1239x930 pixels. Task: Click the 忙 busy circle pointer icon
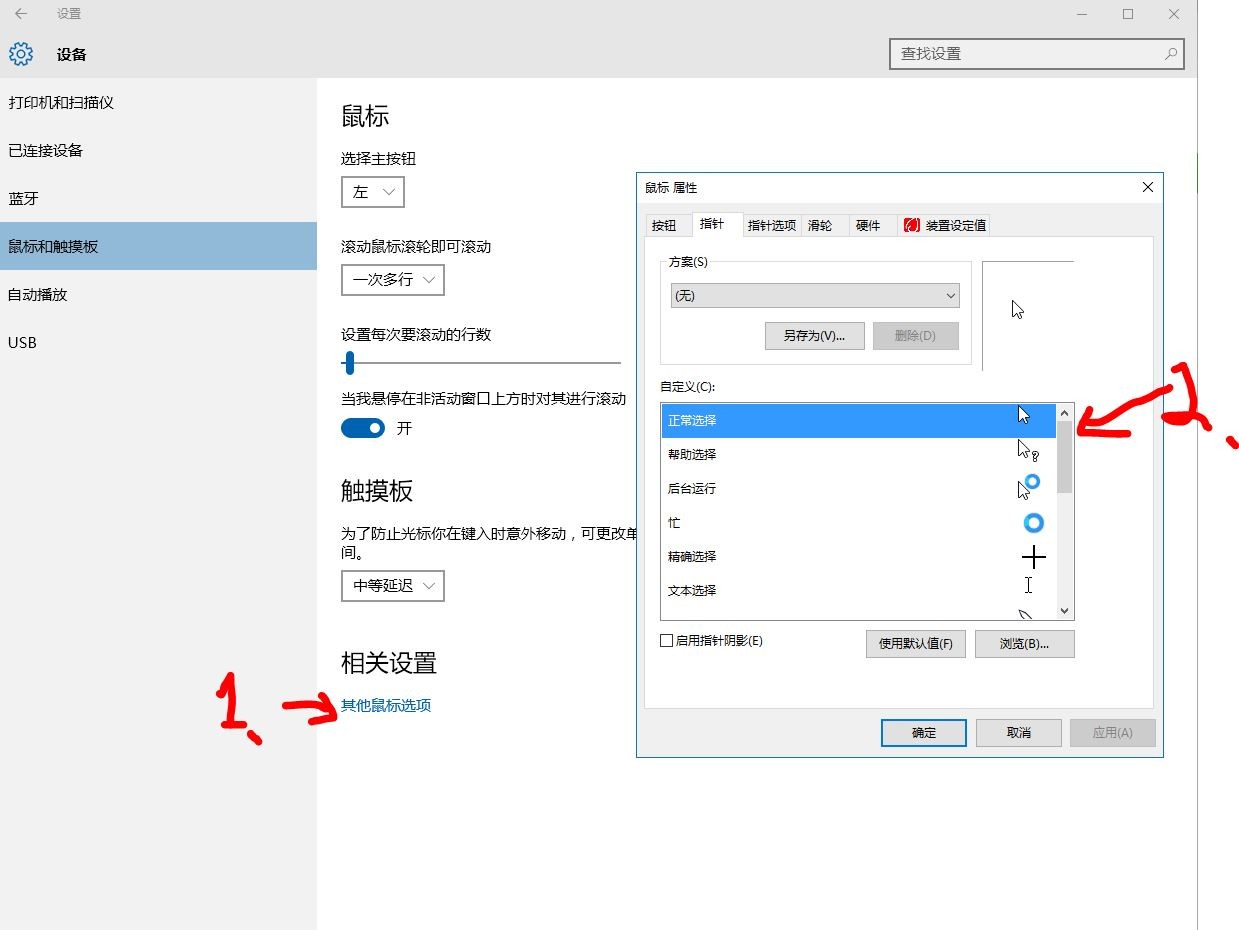(1033, 522)
